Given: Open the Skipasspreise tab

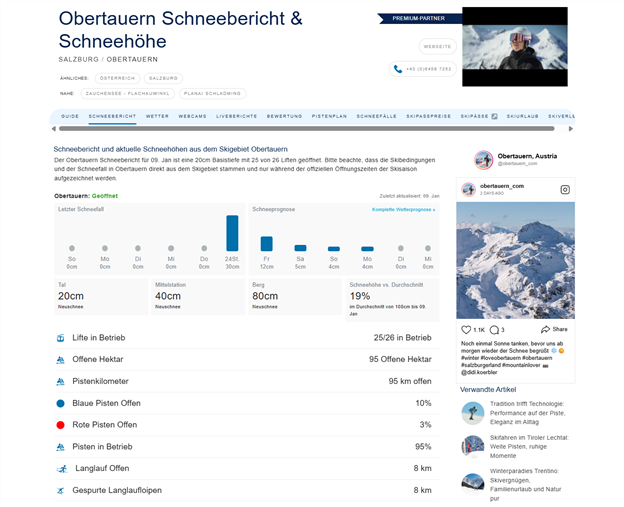Looking at the screenshot, I should [x=428, y=116].
